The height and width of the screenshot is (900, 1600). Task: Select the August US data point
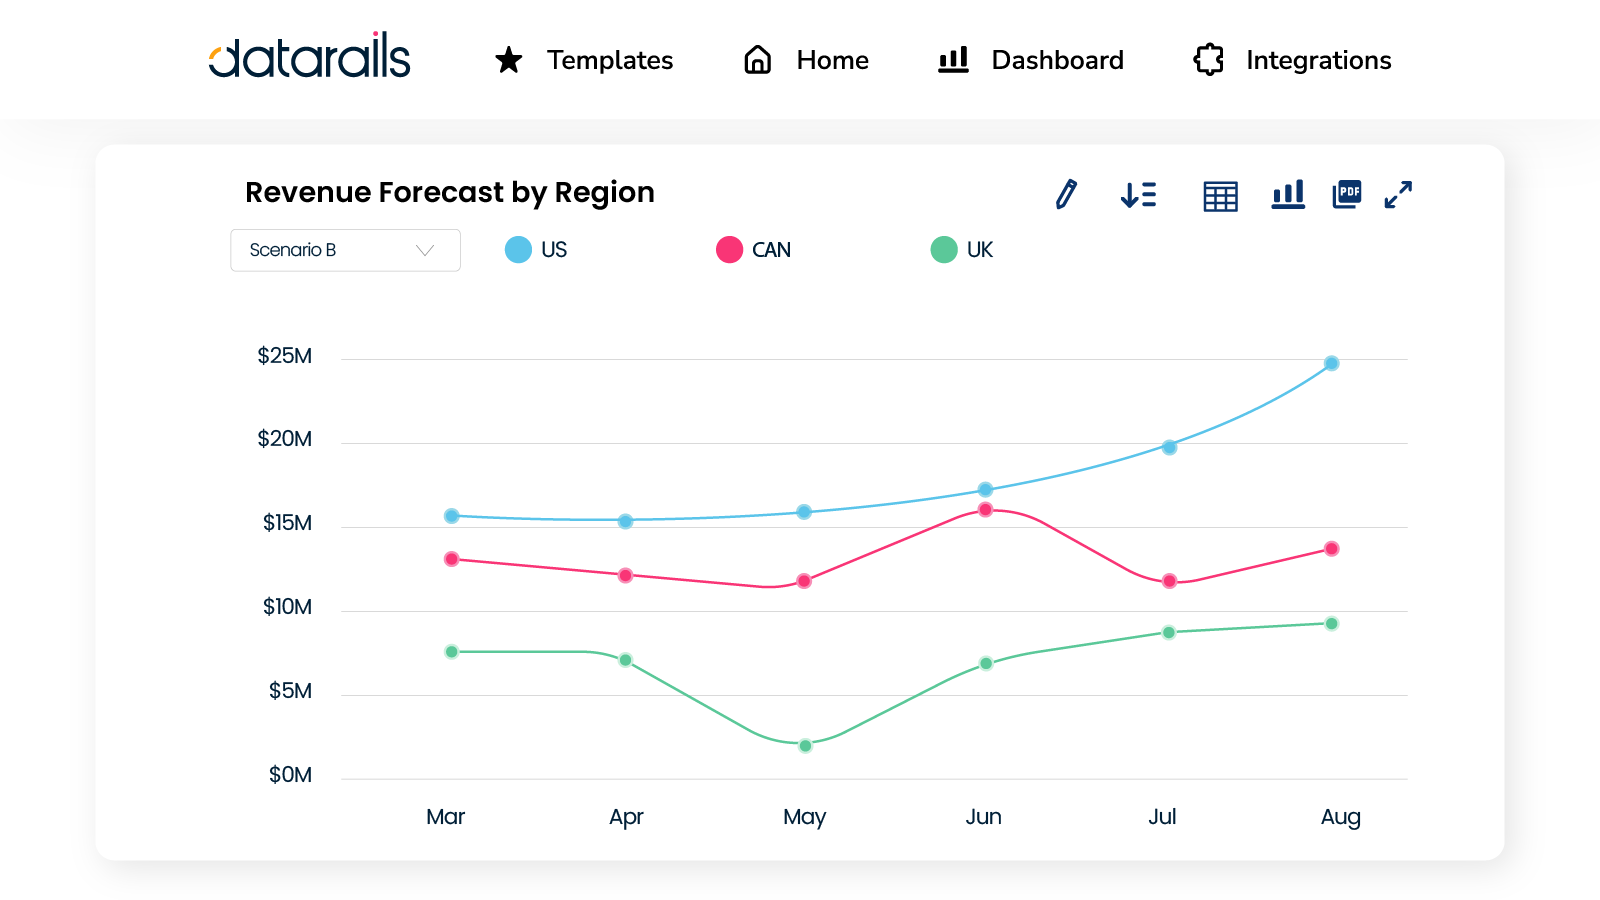click(x=1330, y=363)
